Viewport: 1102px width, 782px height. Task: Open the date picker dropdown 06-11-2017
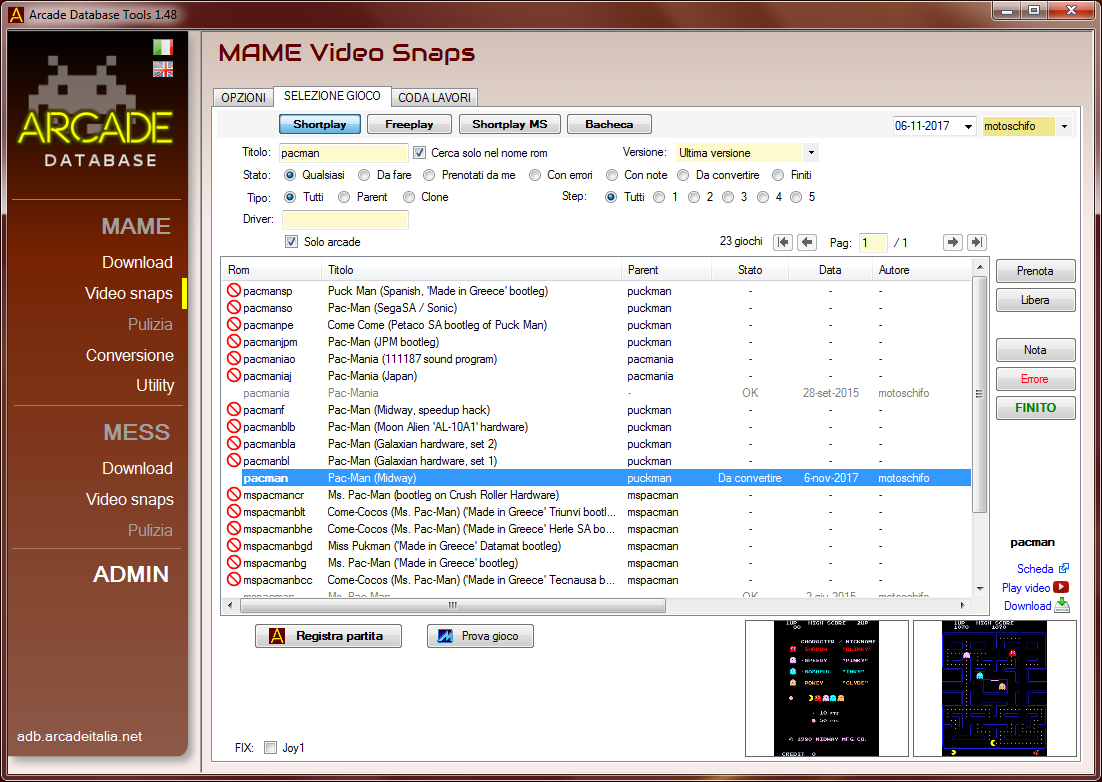point(968,126)
